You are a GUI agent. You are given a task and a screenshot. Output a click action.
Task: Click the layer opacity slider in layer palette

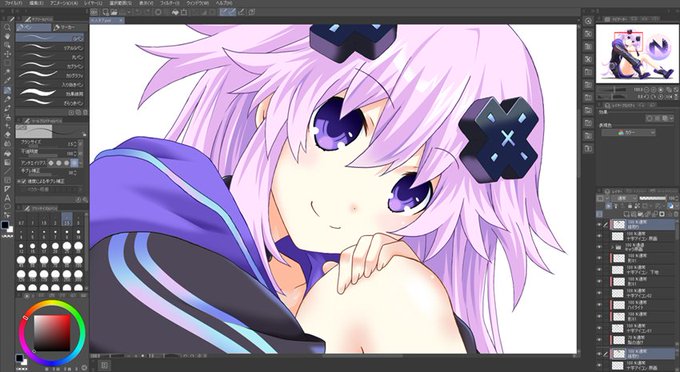[653, 198]
